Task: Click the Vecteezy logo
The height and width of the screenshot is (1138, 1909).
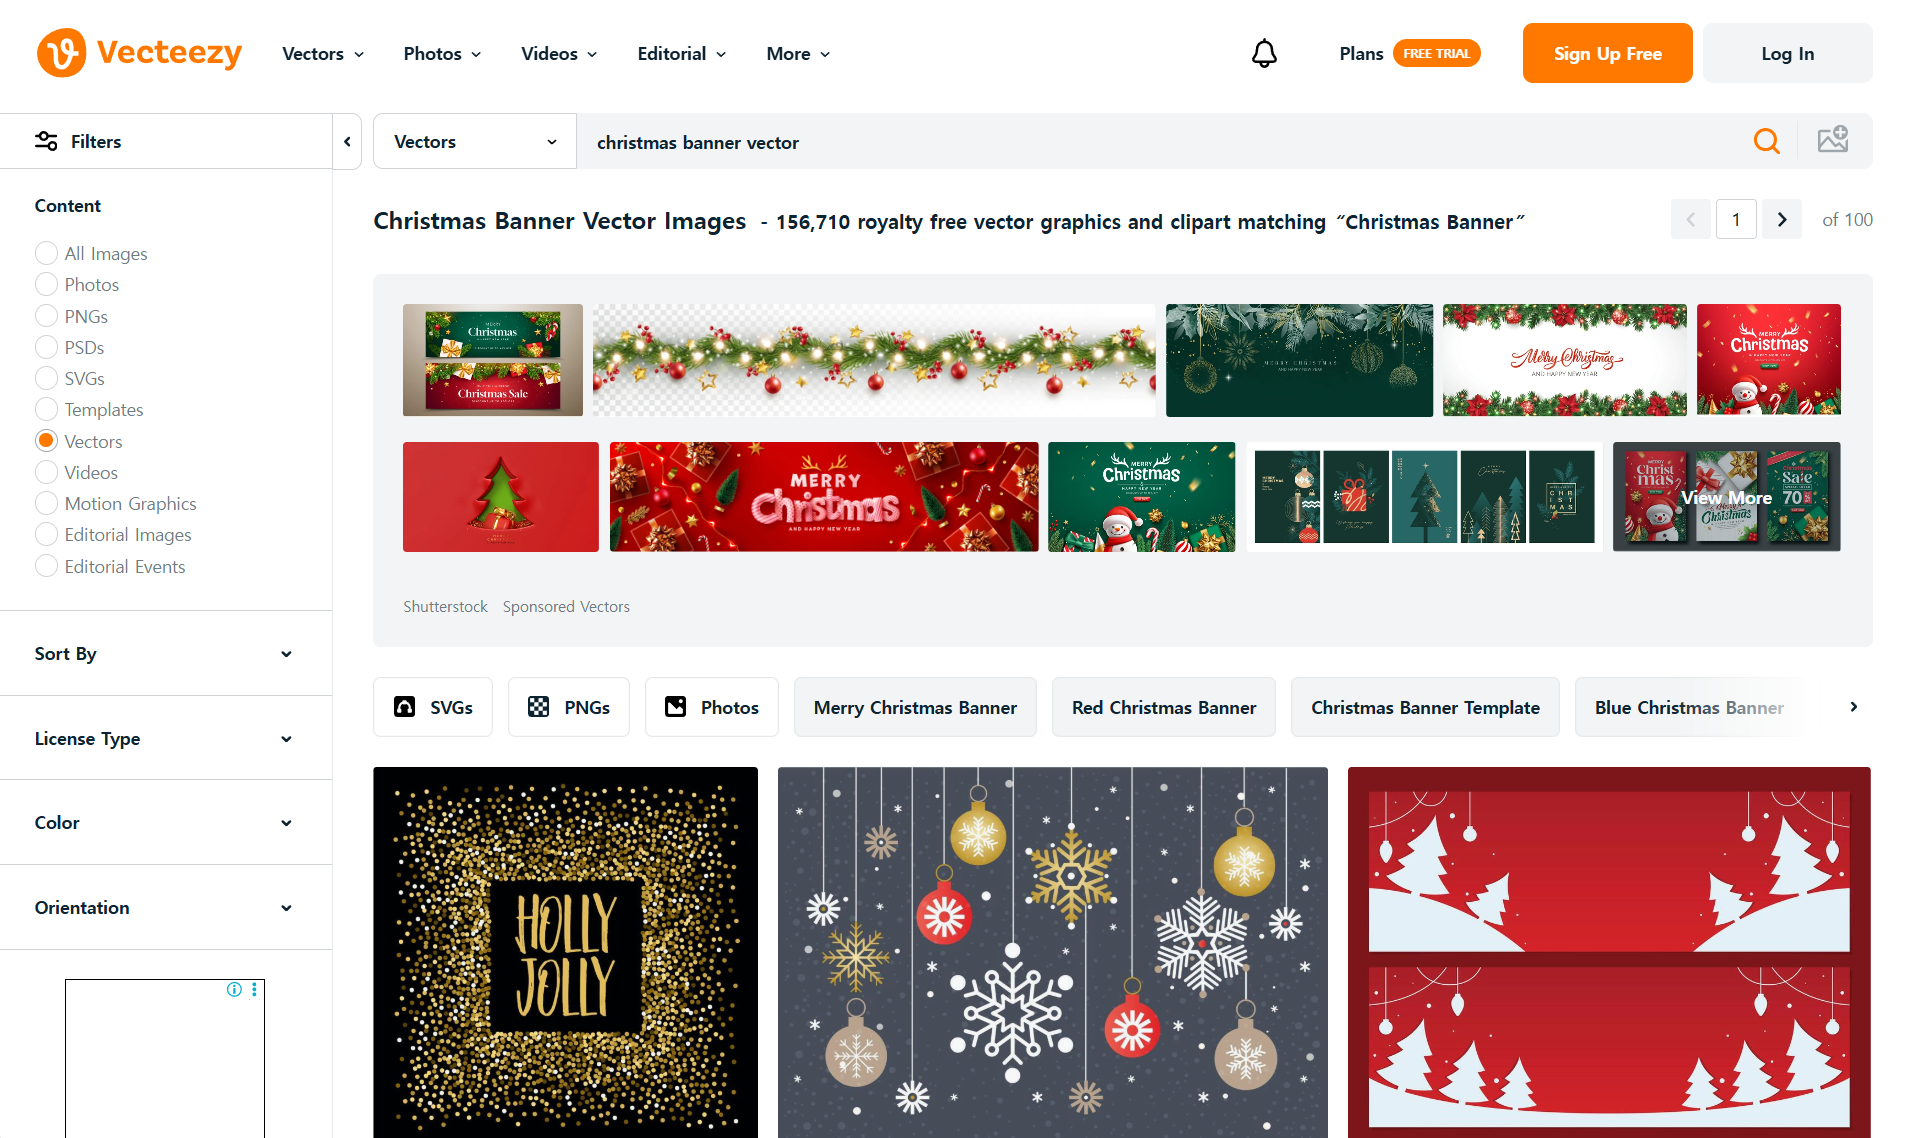Action: tap(140, 53)
